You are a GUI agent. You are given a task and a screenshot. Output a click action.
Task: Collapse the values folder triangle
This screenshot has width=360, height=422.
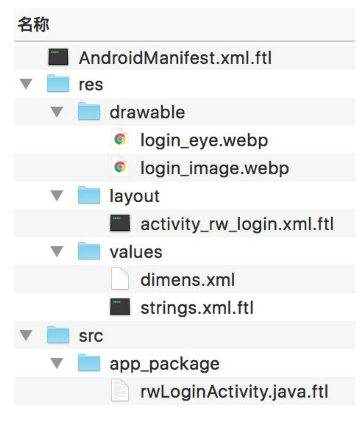[57, 251]
